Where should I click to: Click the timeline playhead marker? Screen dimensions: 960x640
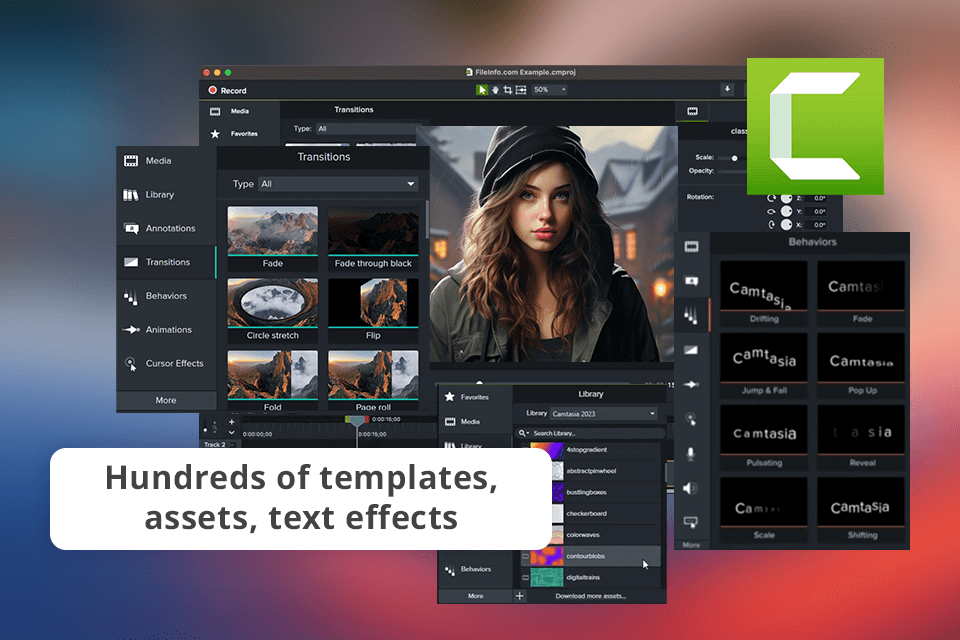357,421
